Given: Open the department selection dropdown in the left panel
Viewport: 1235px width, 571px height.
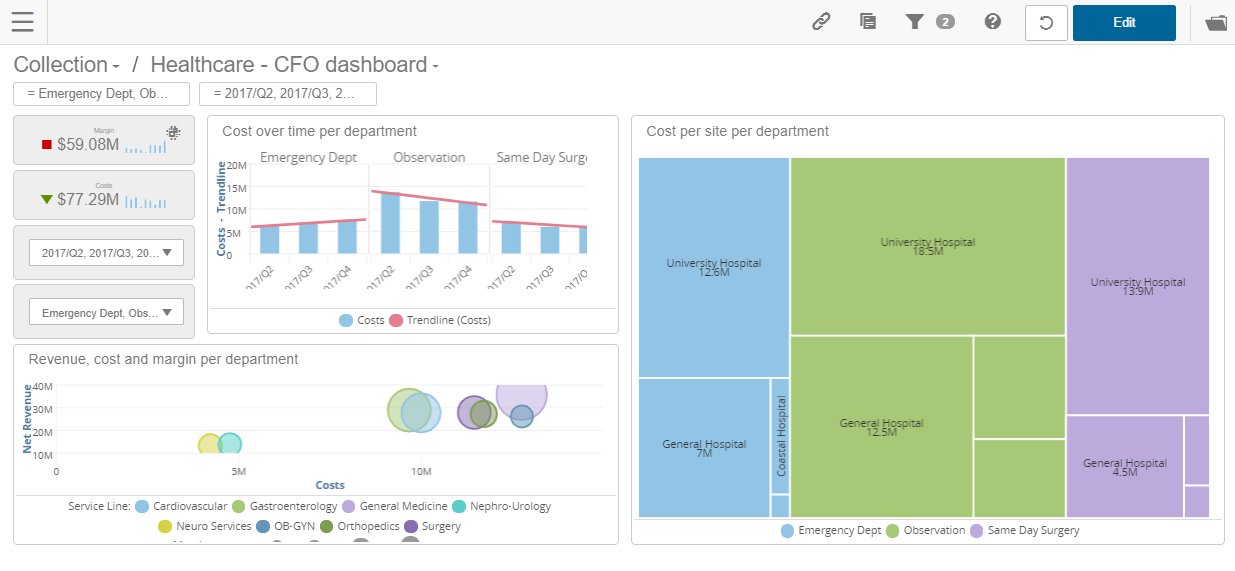Looking at the screenshot, I should 107,312.
